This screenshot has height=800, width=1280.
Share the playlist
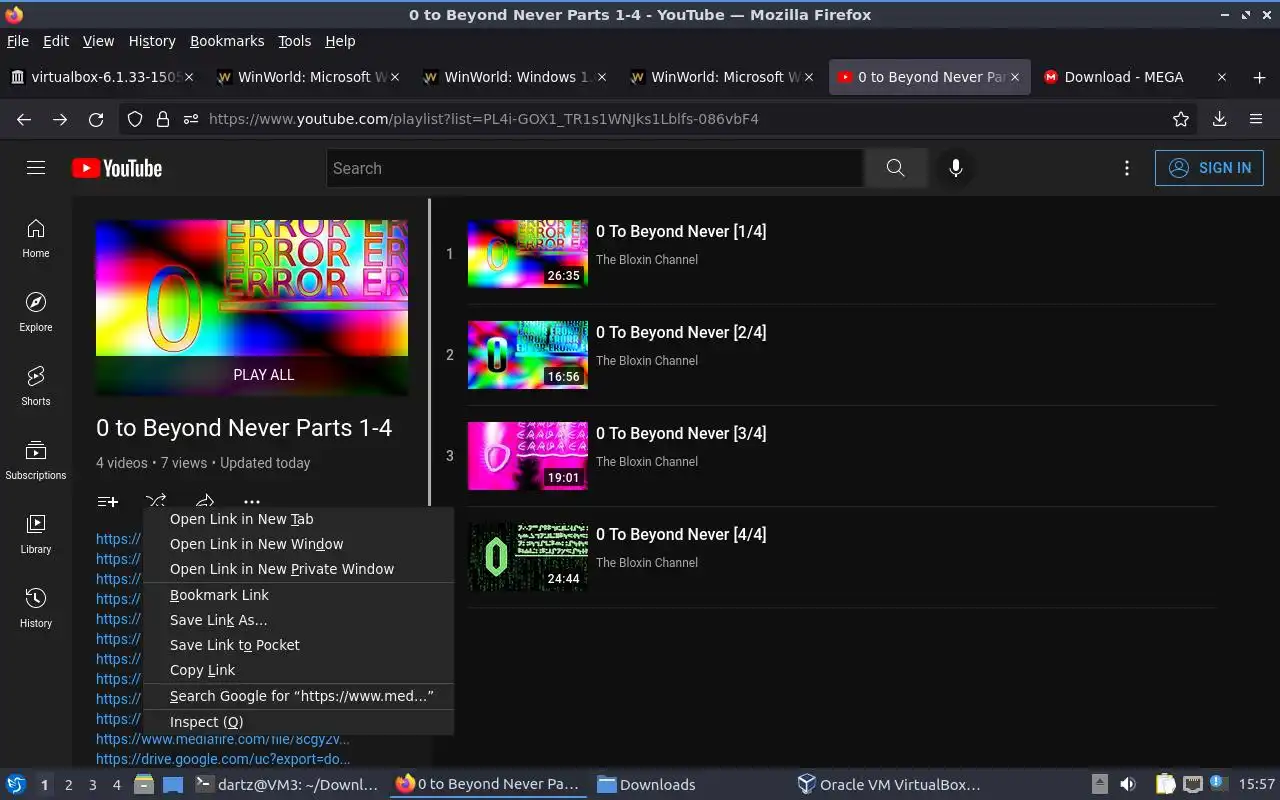[204, 501]
